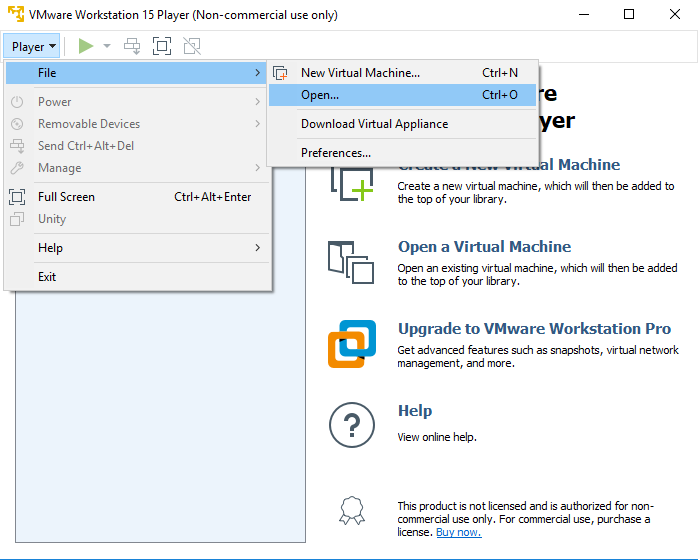Viewport: 698px width, 560px height.
Task: Expand the Power submenu chevron
Action: 257,102
